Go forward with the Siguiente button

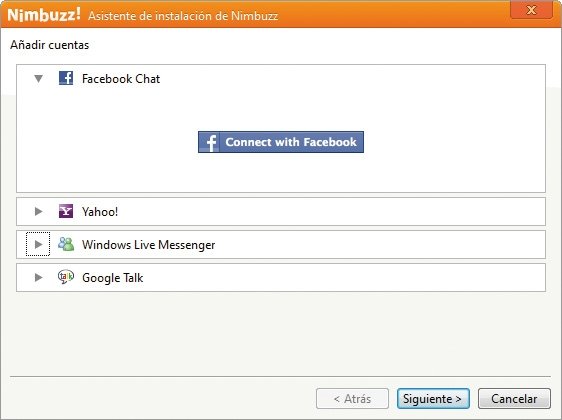[433, 398]
